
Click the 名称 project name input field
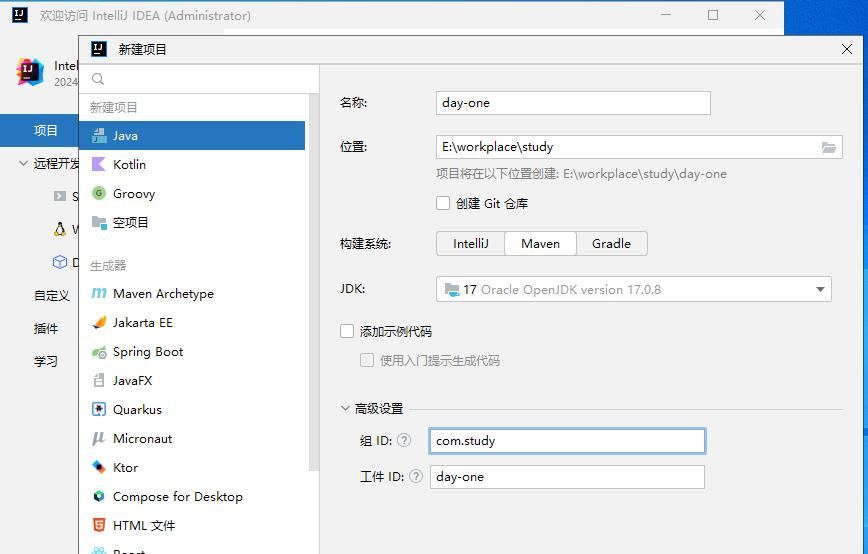coord(573,103)
